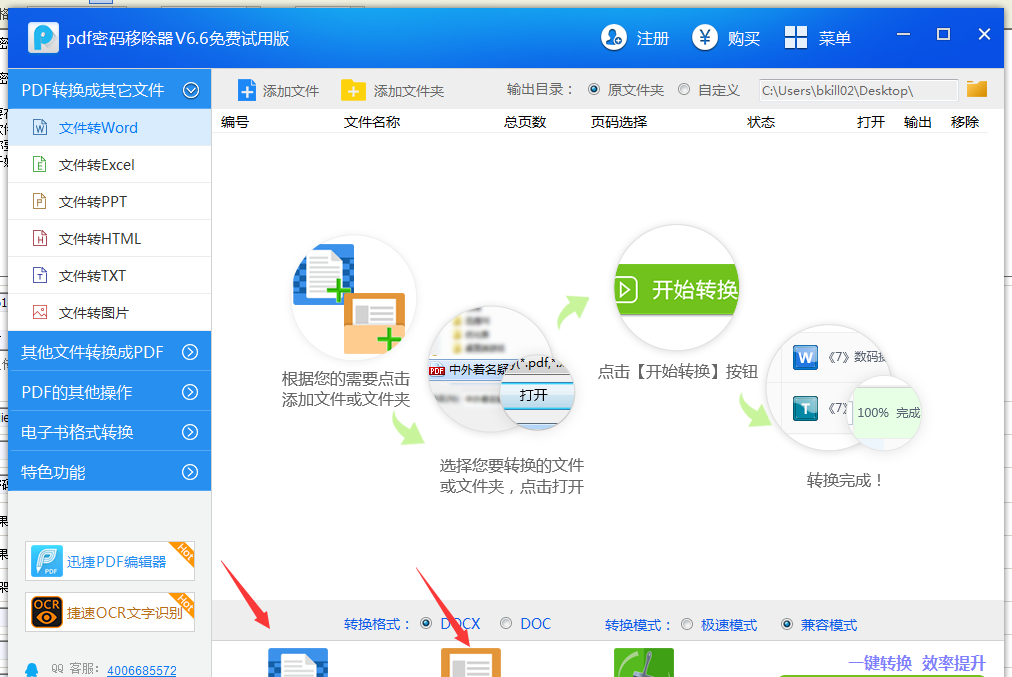Viewport: 1012px width, 677px height.
Task: Click 状态 column header
Action: pyautogui.click(x=761, y=122)
